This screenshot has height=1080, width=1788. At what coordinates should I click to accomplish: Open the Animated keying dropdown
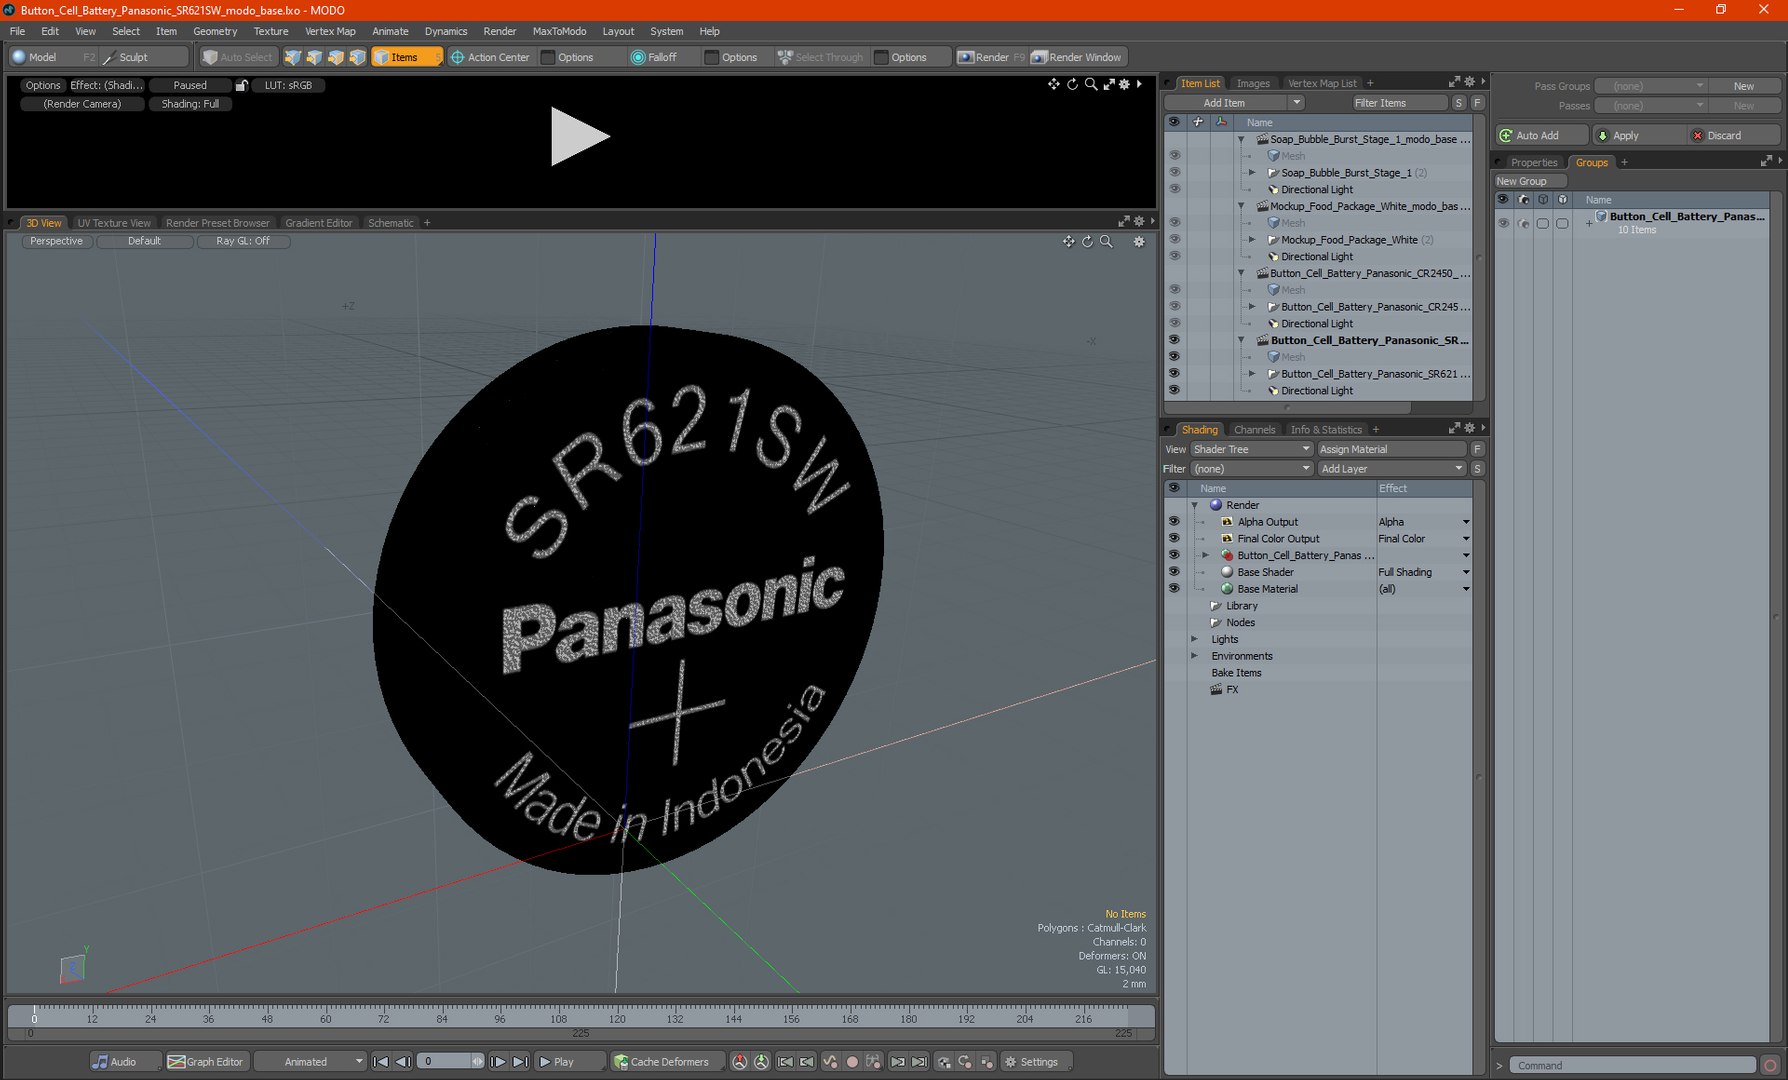click(310, 1062)
